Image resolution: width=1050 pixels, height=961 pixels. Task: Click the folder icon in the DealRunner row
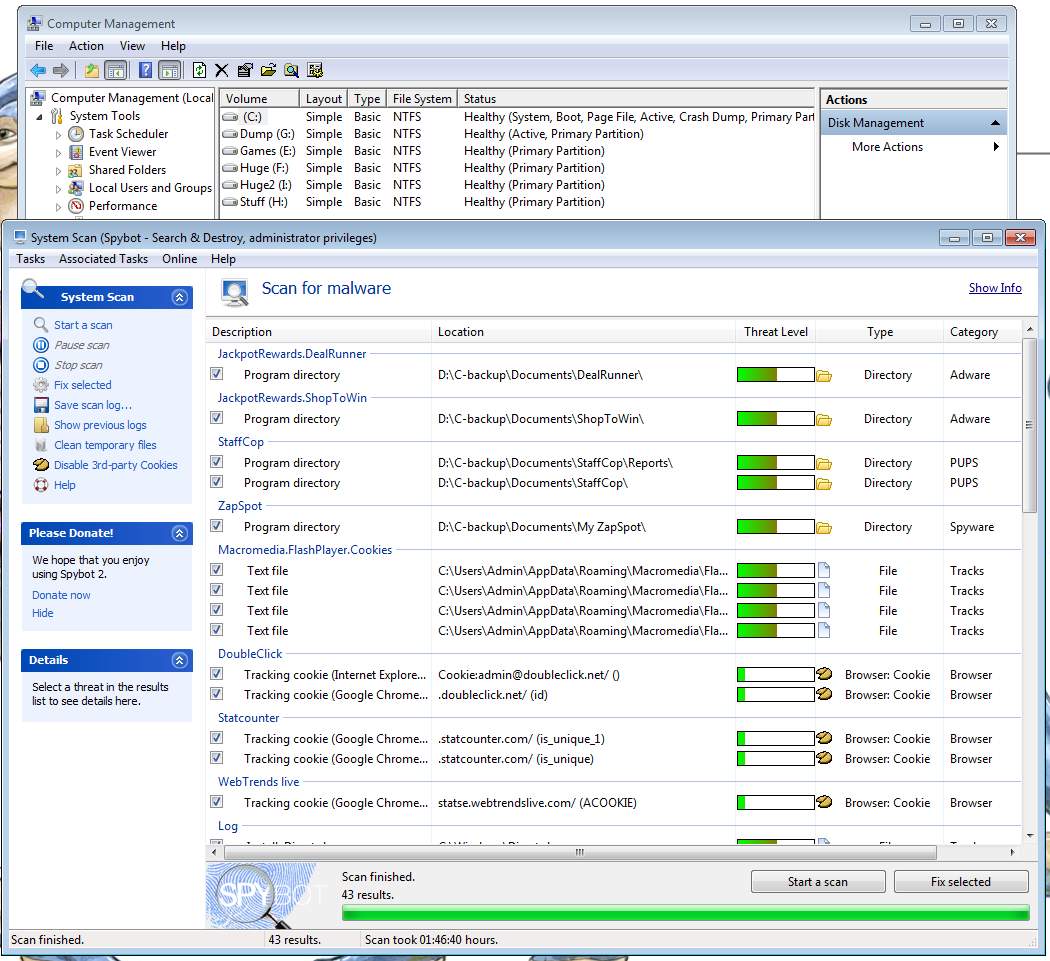[x=824, y=376]
